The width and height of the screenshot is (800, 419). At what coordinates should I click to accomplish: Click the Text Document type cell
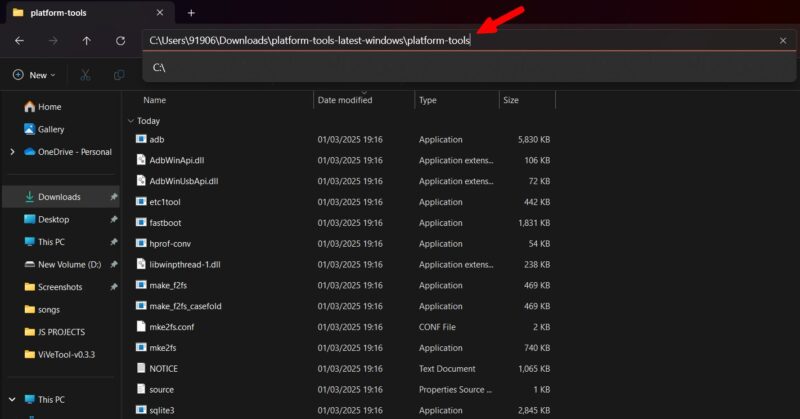click(x=447, y=368)
